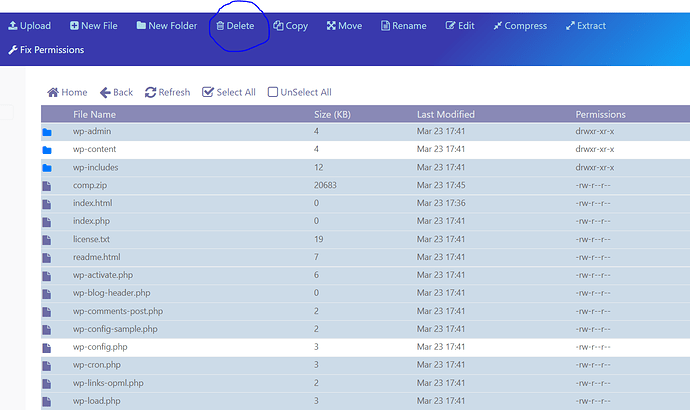Click the Move toolbar button
Image resolution: width=690 pixels, height=410 pixels.
coord(344,26)
